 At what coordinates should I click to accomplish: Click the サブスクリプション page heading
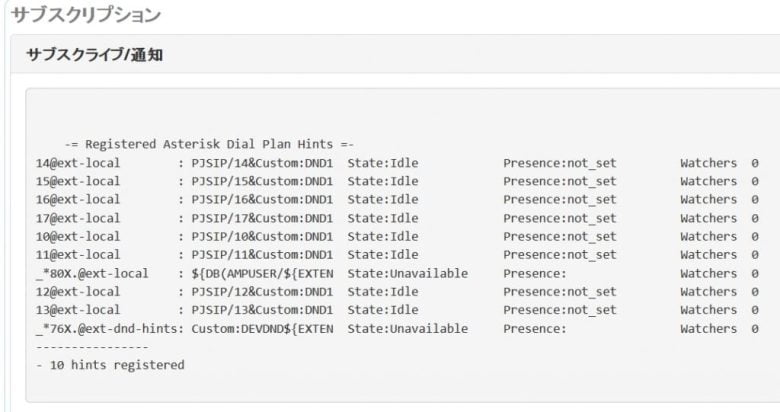(86, 15)
